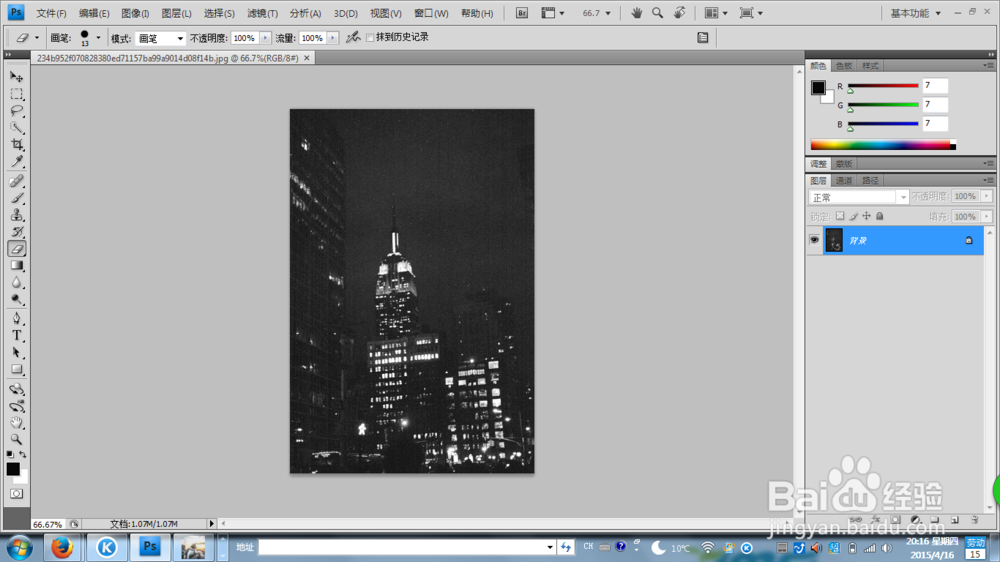The width and height of the screenshot is (1000, 562).
Task: Click the green G value field
Action: [x=935, y=105]
